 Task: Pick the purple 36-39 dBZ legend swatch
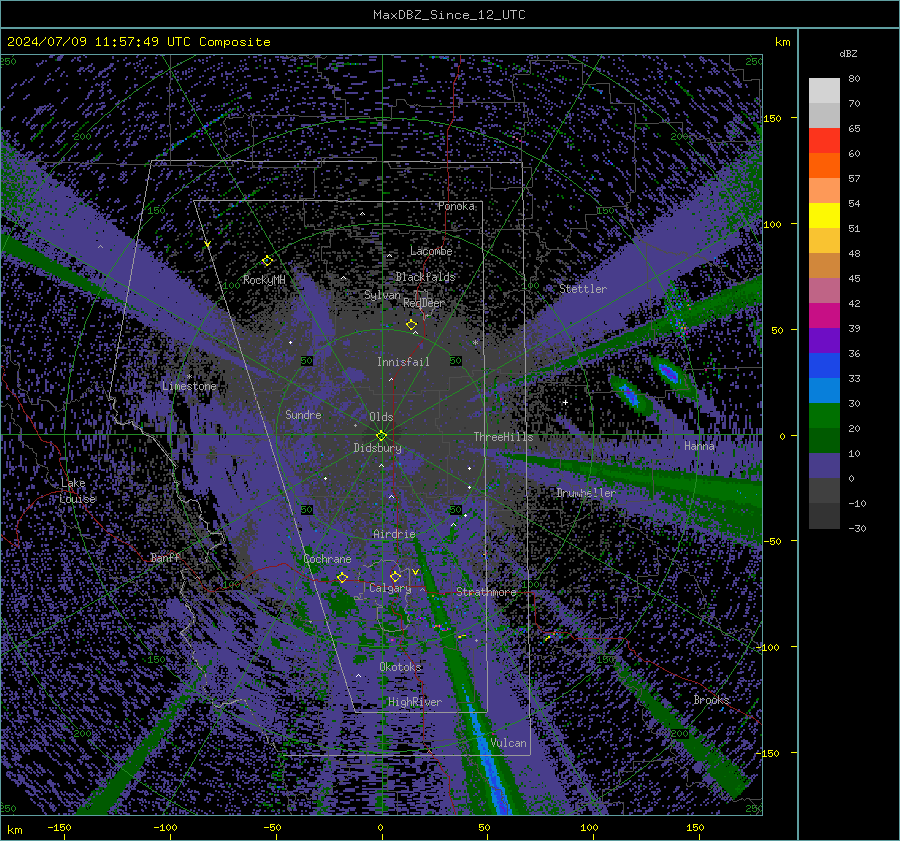(x=824, y=341)
